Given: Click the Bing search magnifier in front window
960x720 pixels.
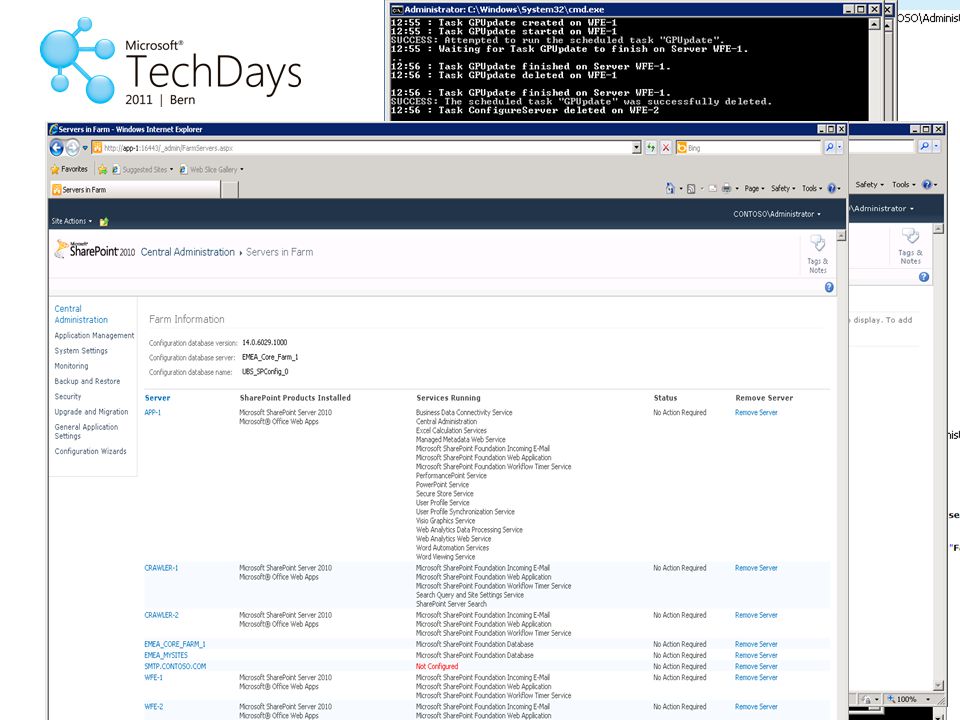Looking at the screenshot, I should 829,148.
